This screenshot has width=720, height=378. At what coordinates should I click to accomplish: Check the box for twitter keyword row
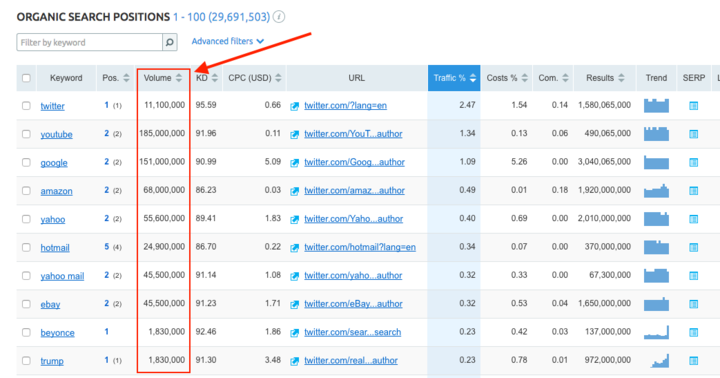tap(26, 106)
